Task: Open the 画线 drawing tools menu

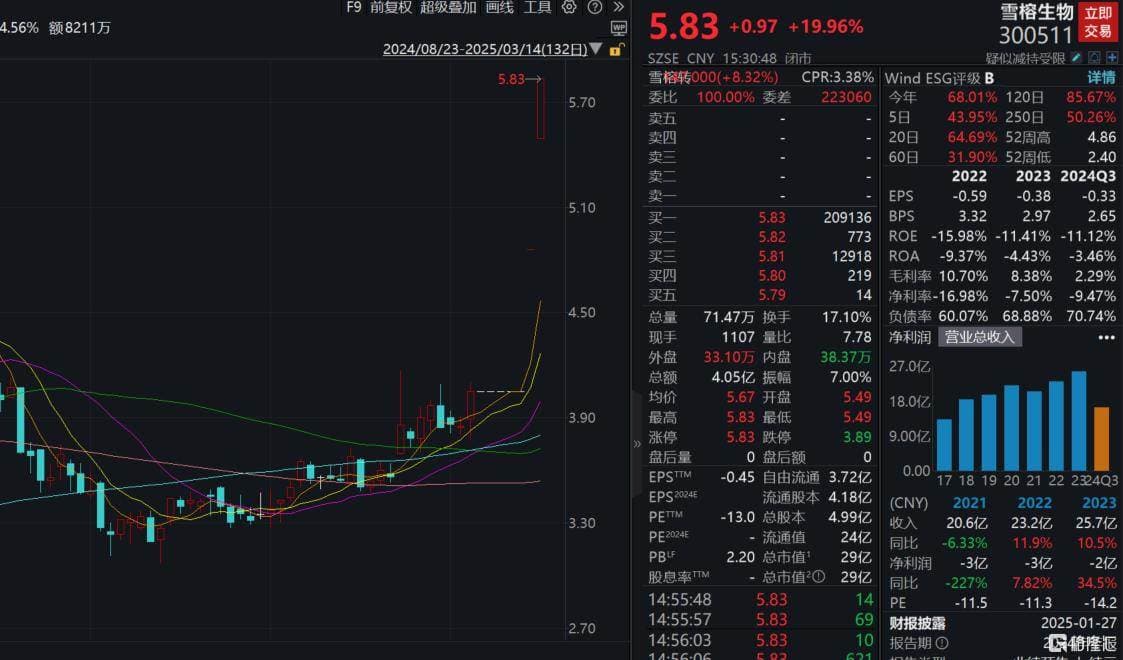Action: (x=500, y=7)
